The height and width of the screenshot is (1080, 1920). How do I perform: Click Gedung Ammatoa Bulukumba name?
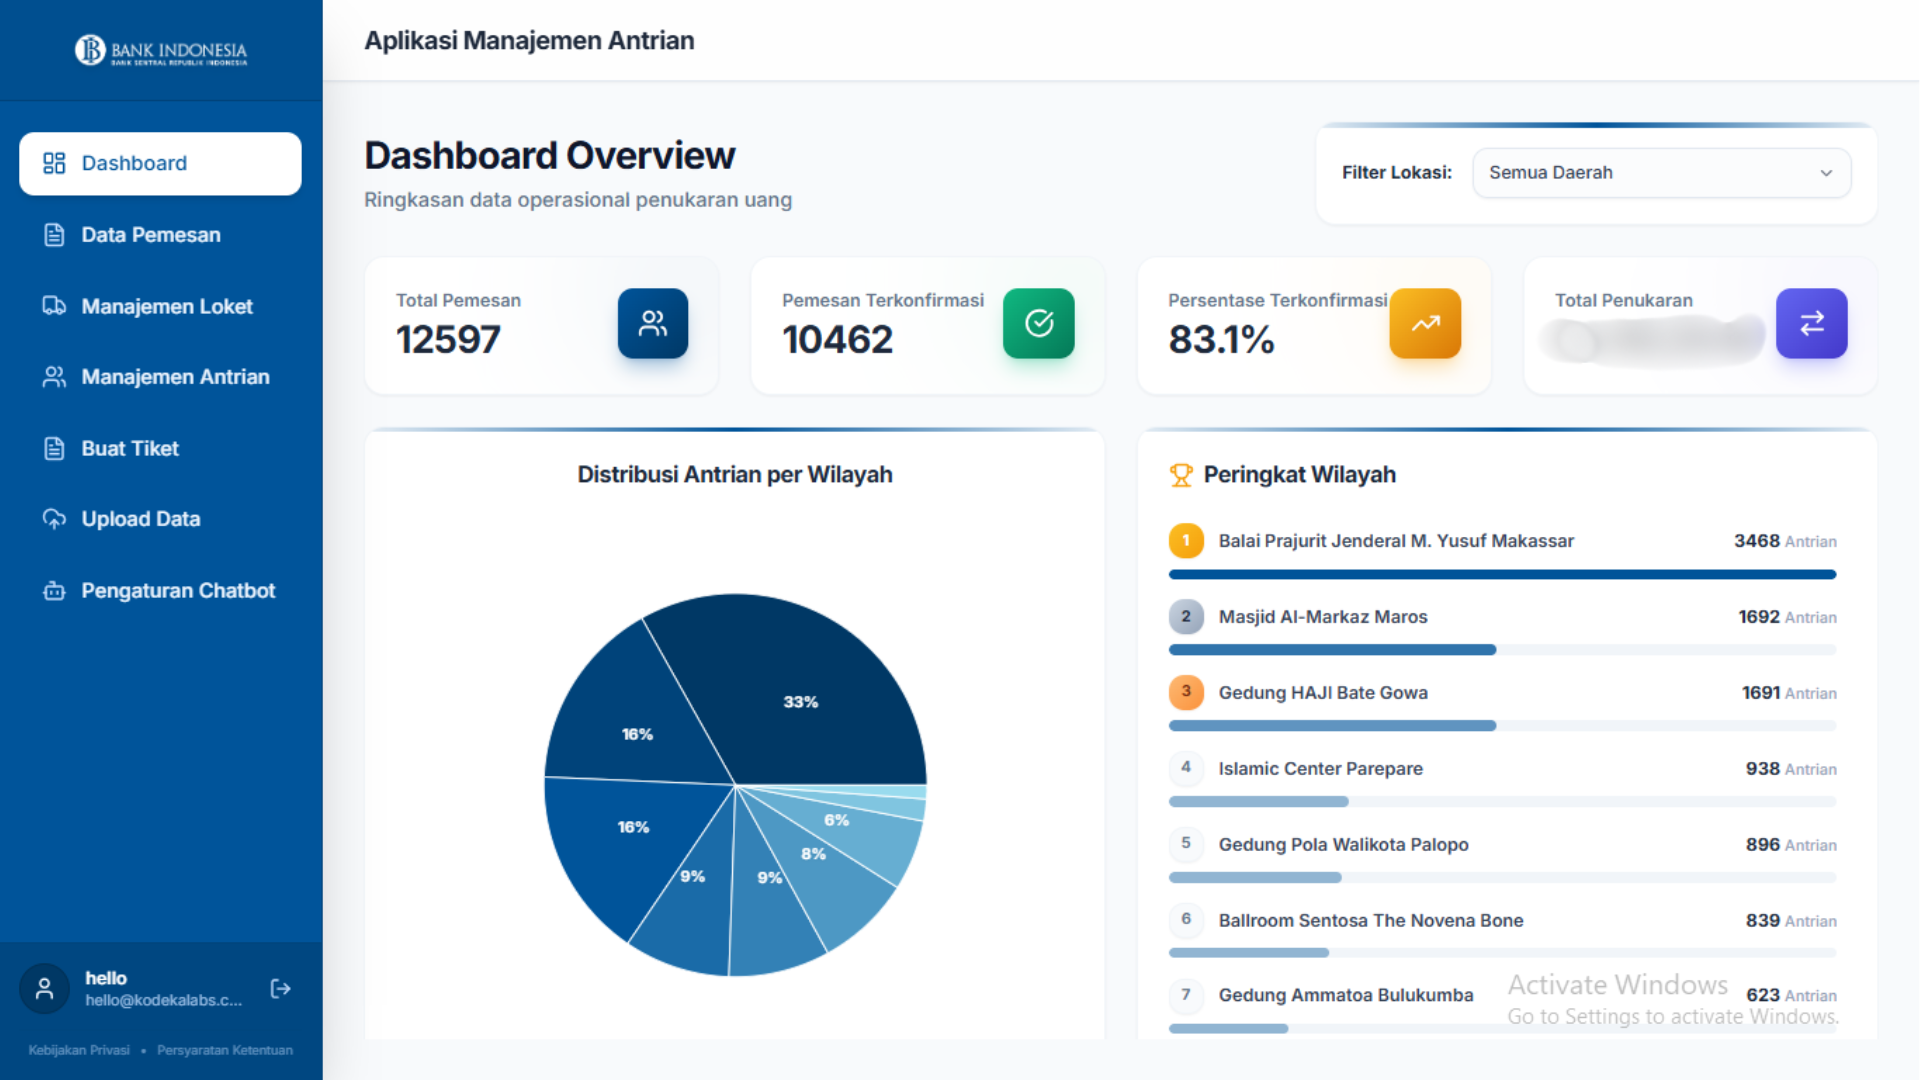[x=1346, y=995]
